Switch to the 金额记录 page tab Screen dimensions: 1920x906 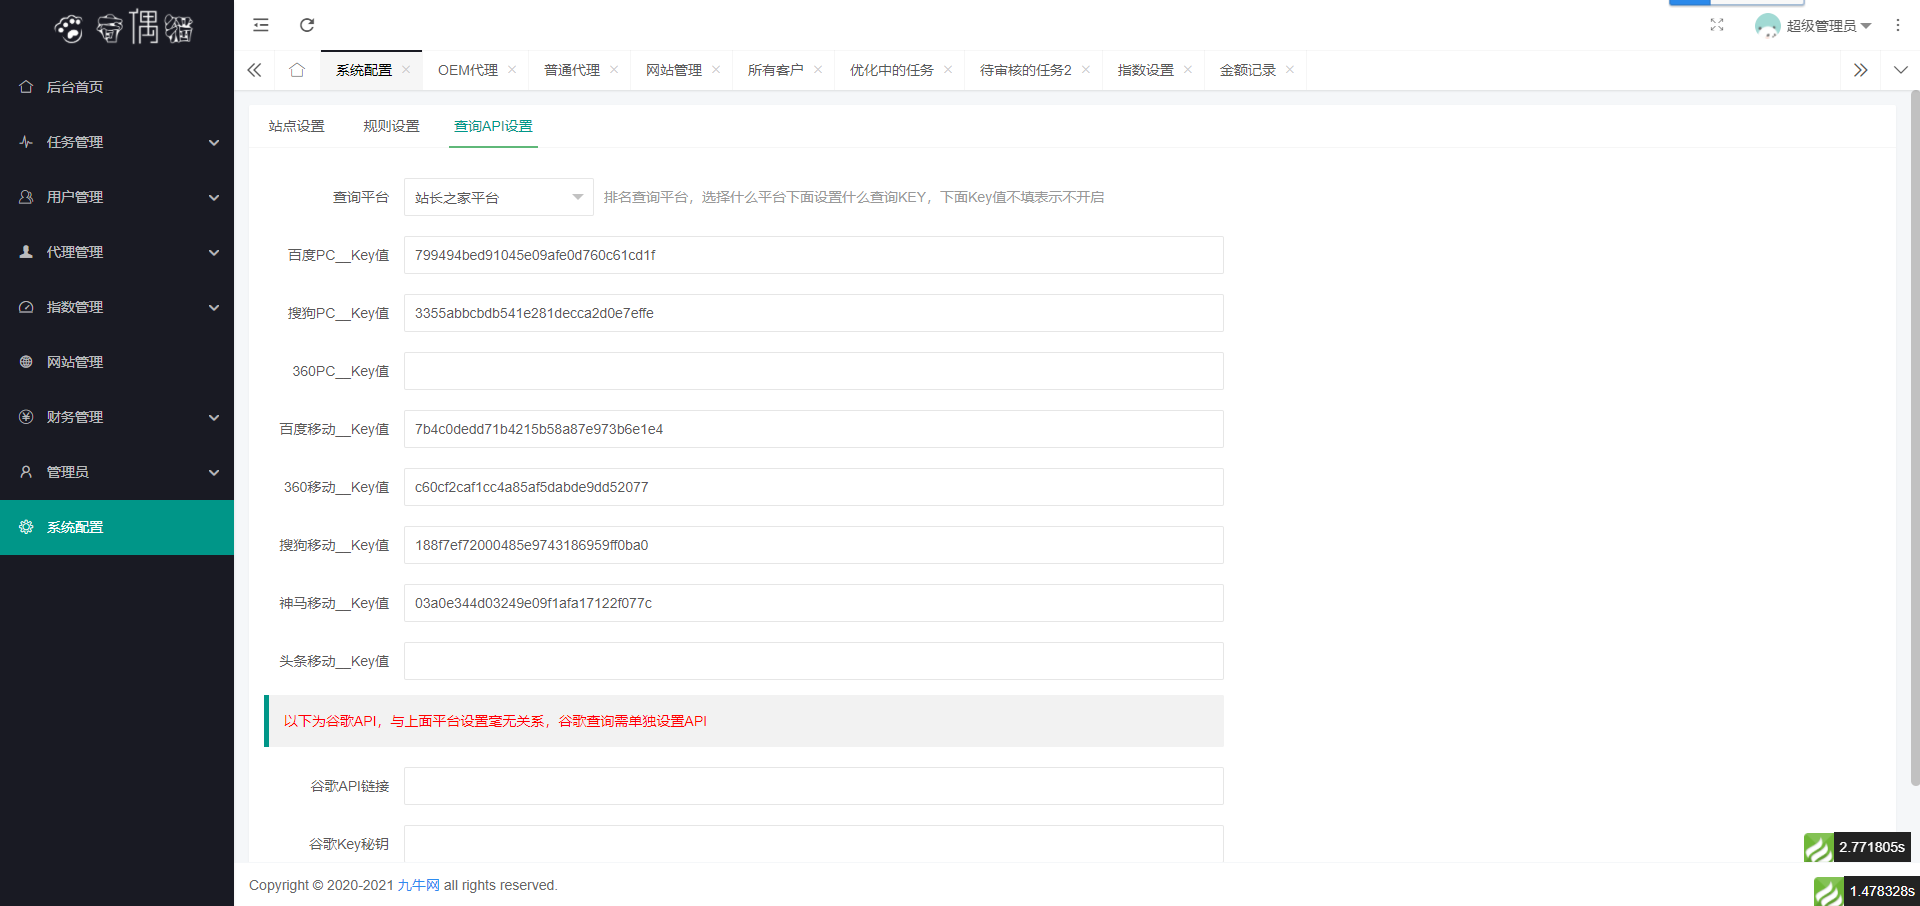coord(1248,70)
